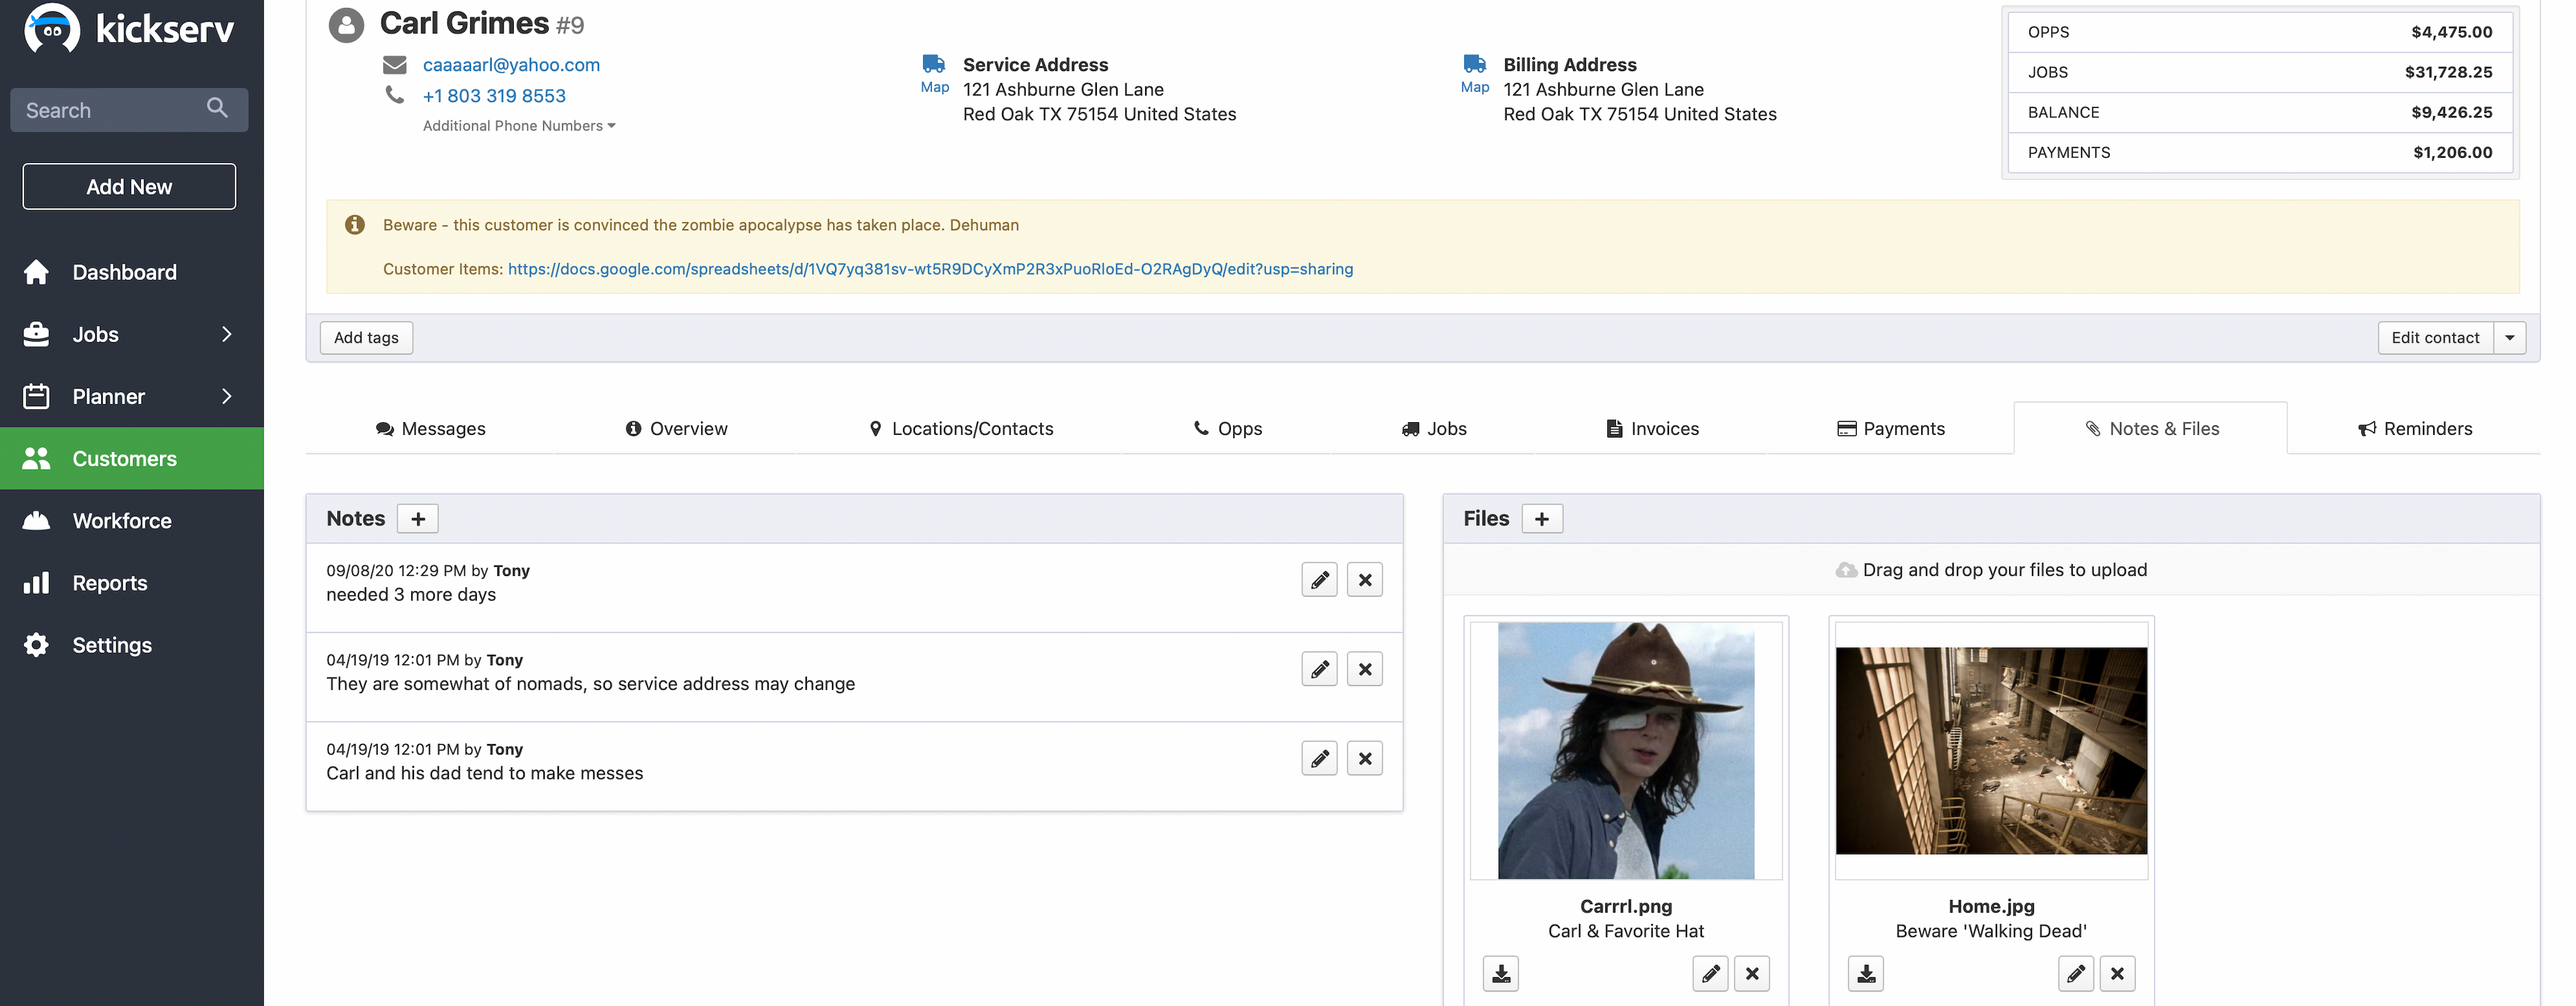The width and height of the screenshot is (2576, 1006).
Task: Delete the Carrrl.png file
Action: (x=1752, y=974)
